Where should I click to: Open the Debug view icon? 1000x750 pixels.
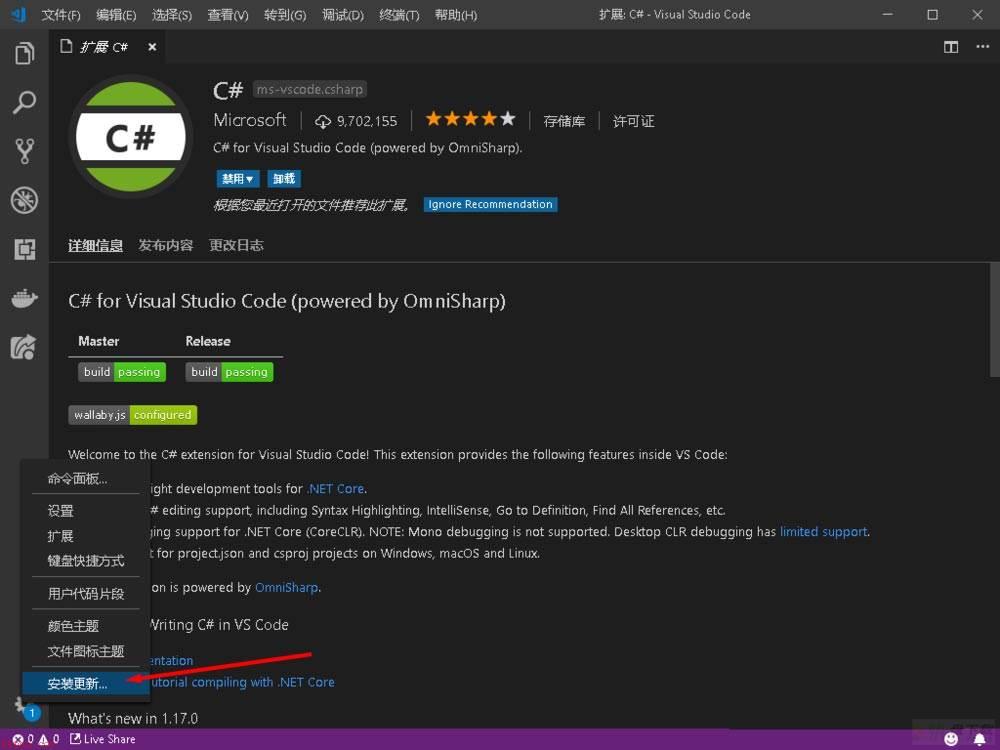[x=24, y=200]
